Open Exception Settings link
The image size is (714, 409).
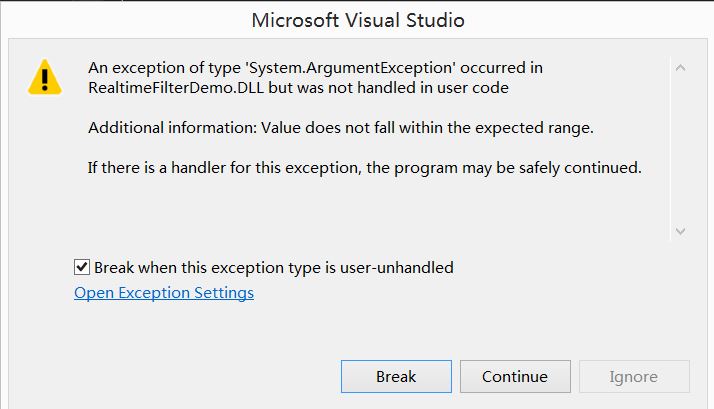164,293
